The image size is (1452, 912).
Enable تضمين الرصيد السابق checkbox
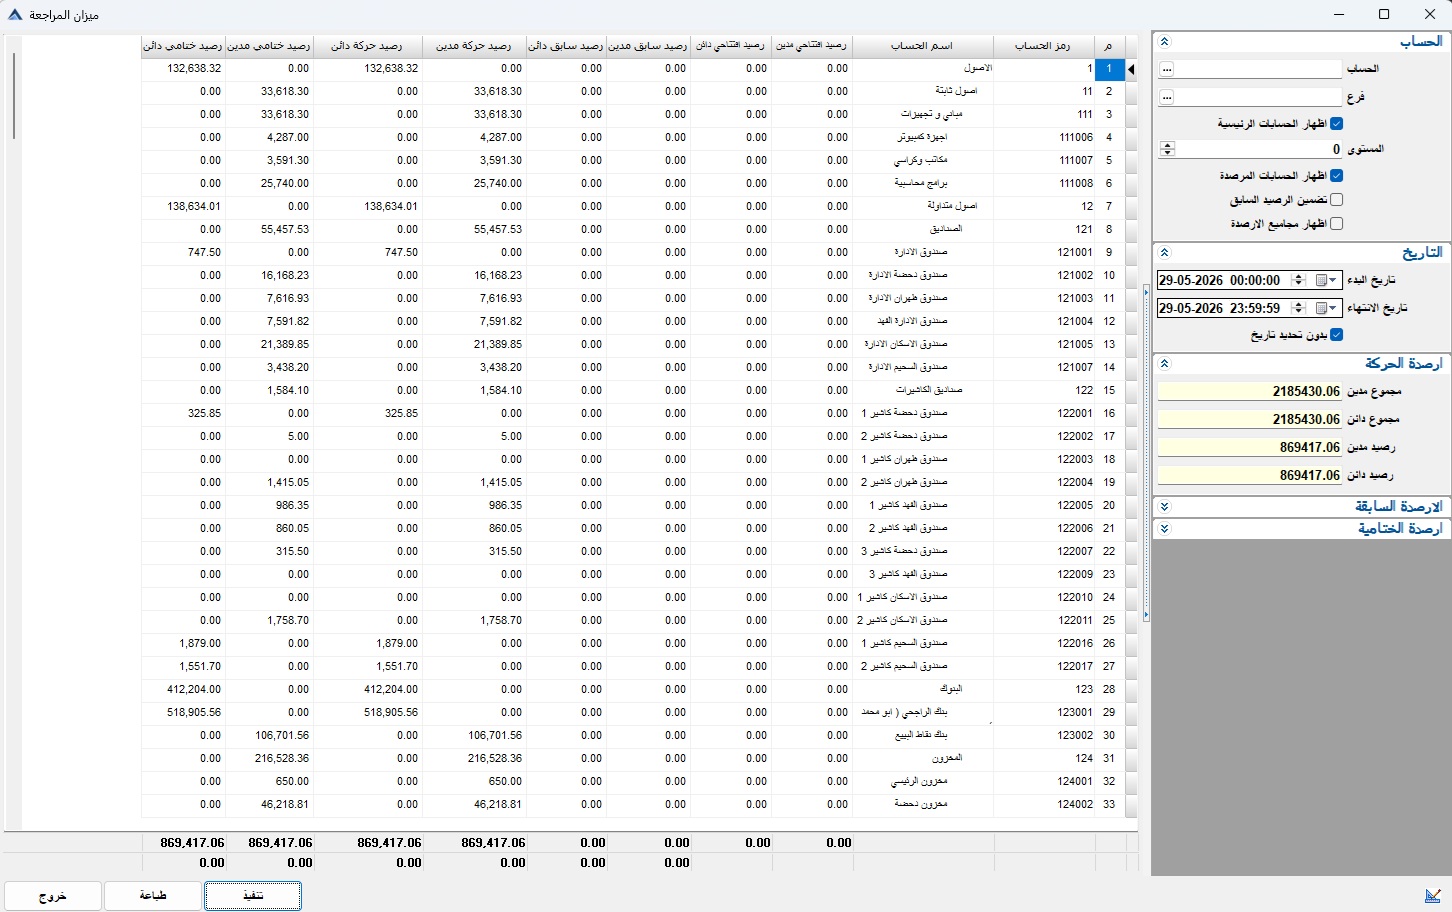tap(1336, 200)
